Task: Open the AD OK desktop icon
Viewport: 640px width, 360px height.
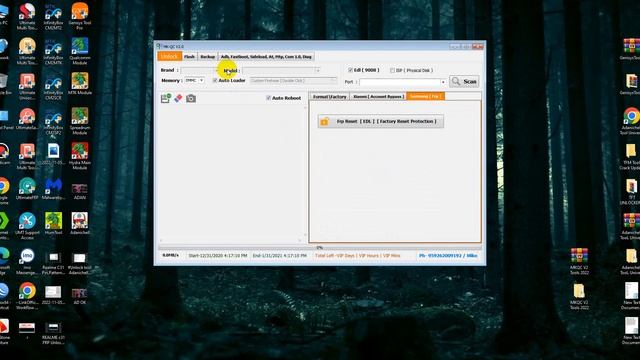Action: pyautogui.click(x=80, y=296)
